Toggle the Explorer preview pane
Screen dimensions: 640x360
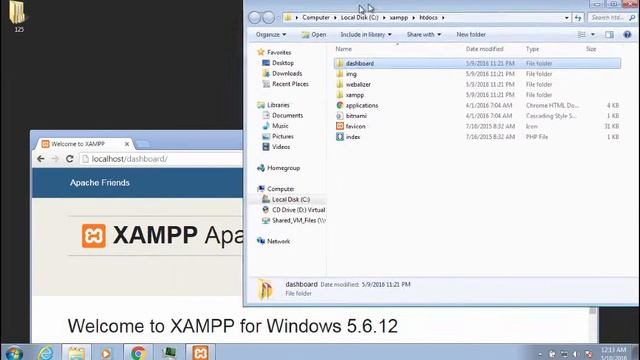pos(609,35)
